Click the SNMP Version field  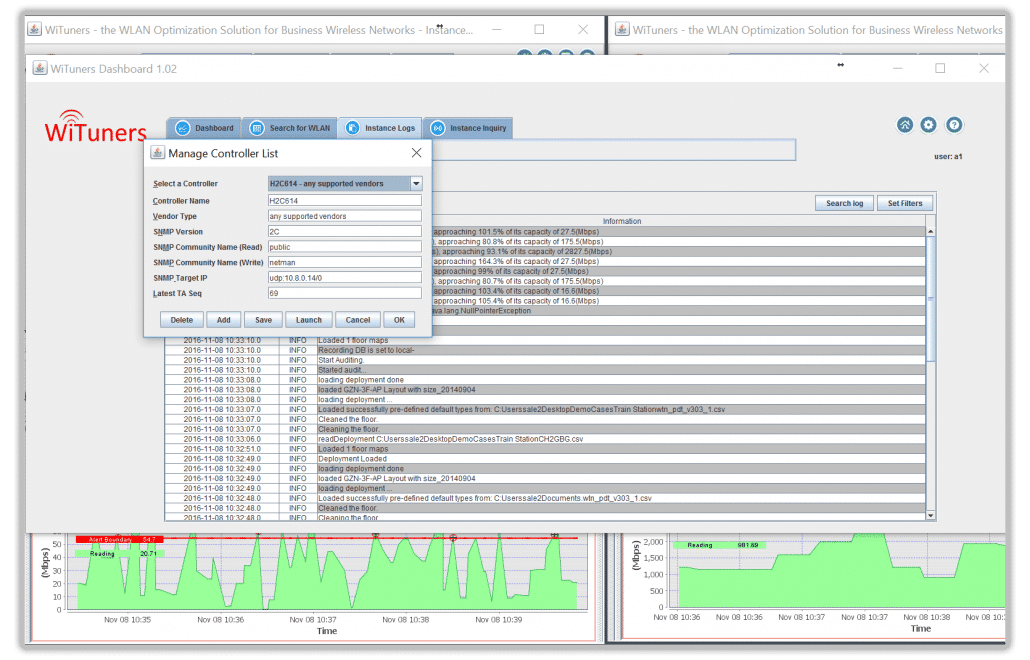[345, 232]
